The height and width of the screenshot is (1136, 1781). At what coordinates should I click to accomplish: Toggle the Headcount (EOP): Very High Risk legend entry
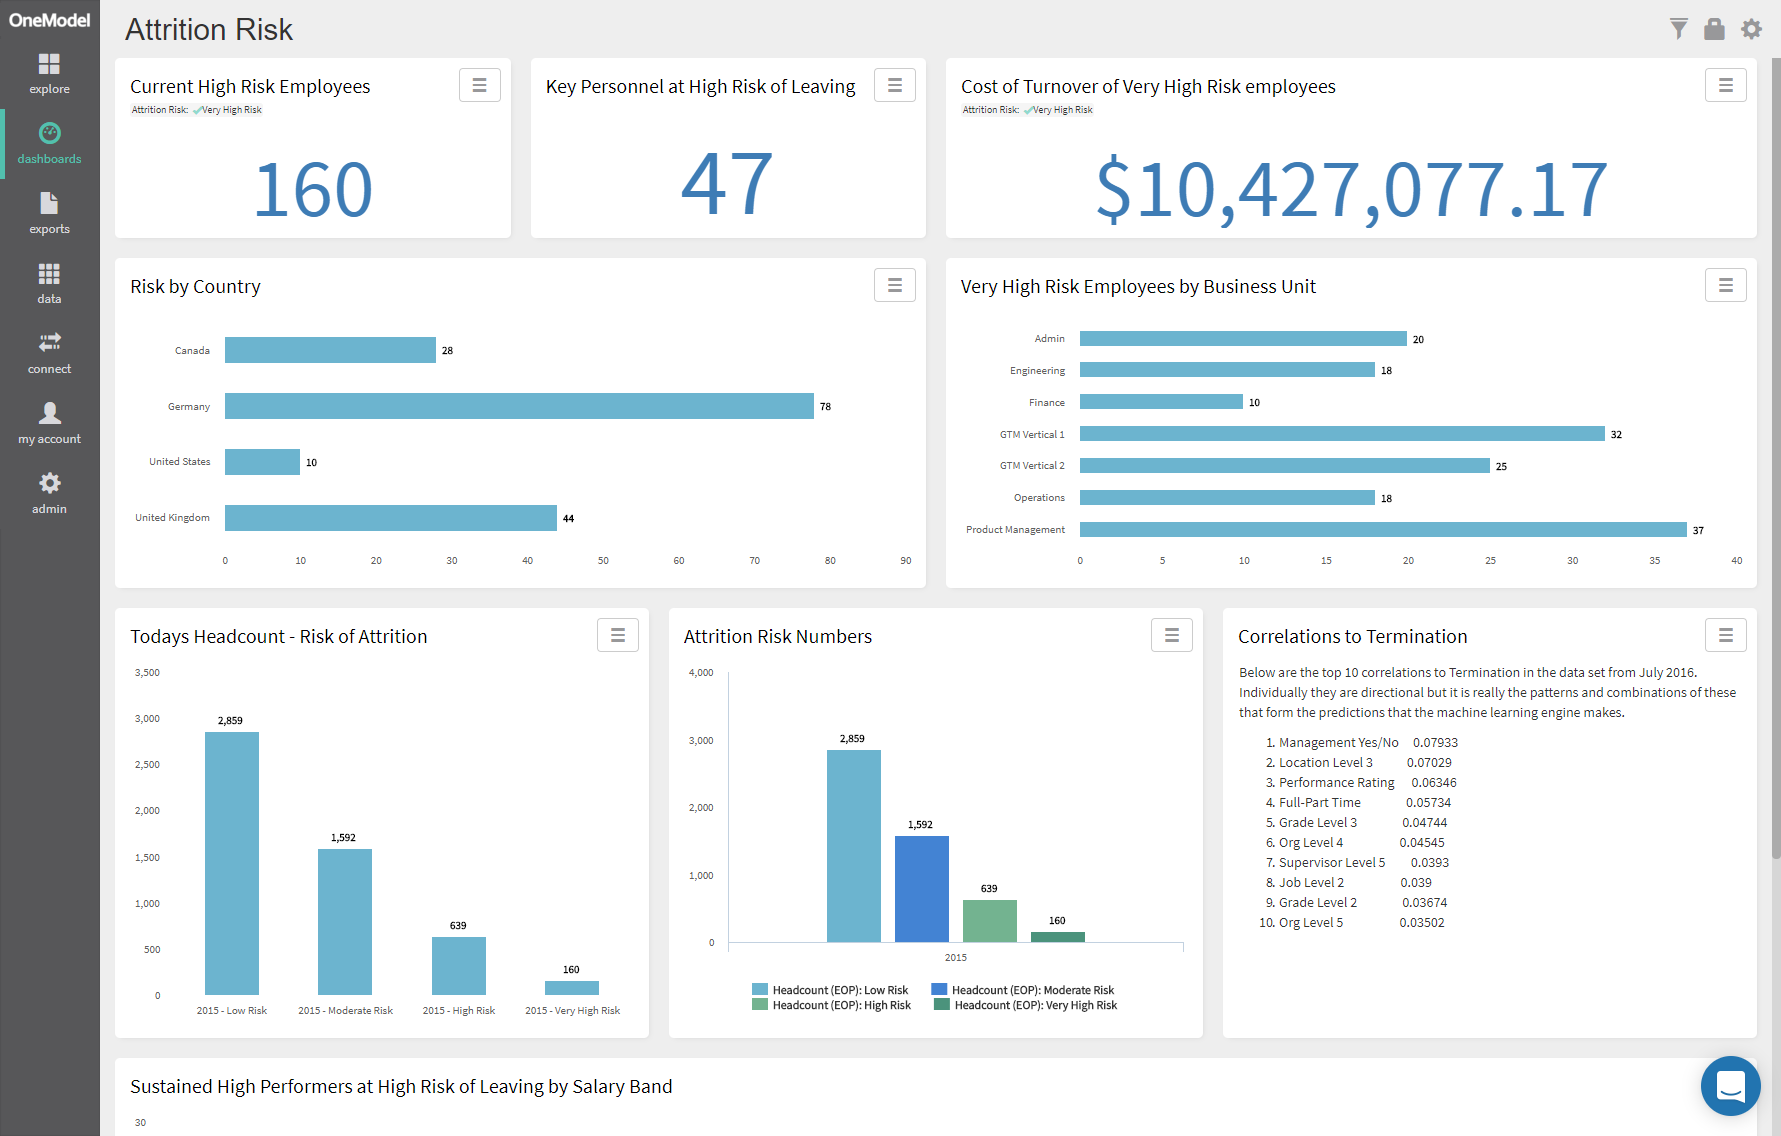coord(1038,1005)
